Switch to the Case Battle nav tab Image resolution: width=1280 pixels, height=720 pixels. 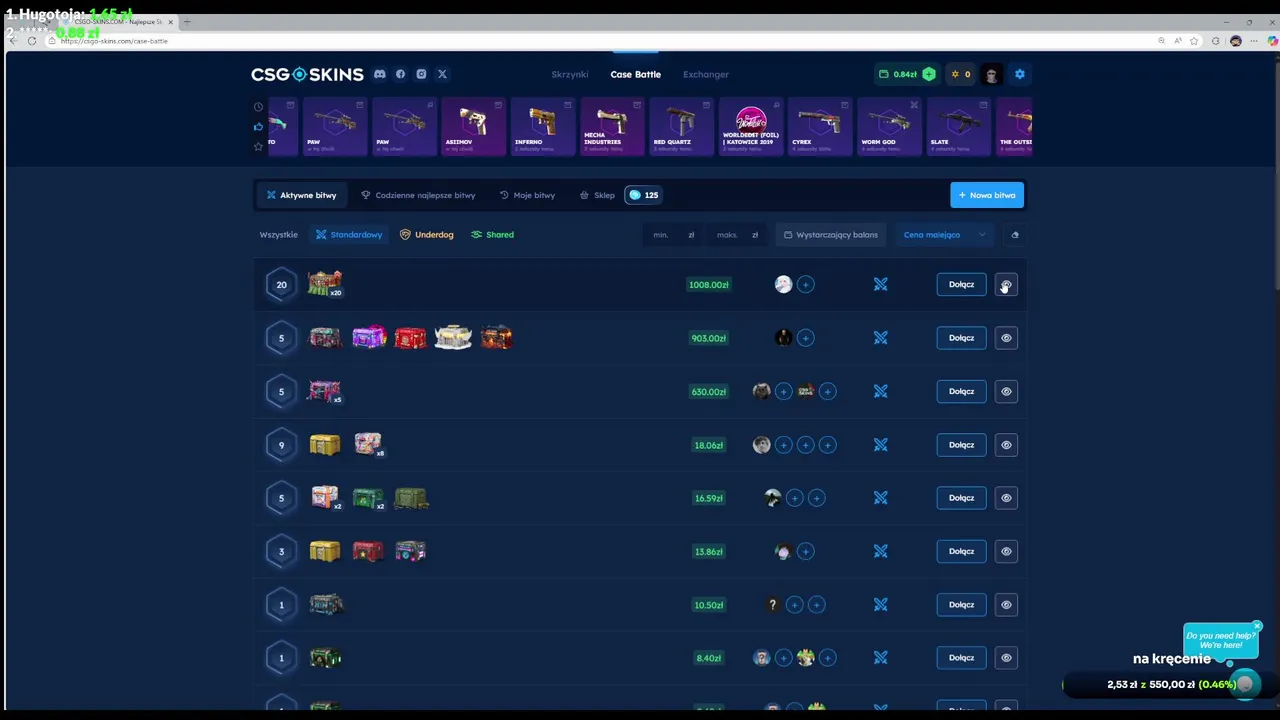point(635,74)
